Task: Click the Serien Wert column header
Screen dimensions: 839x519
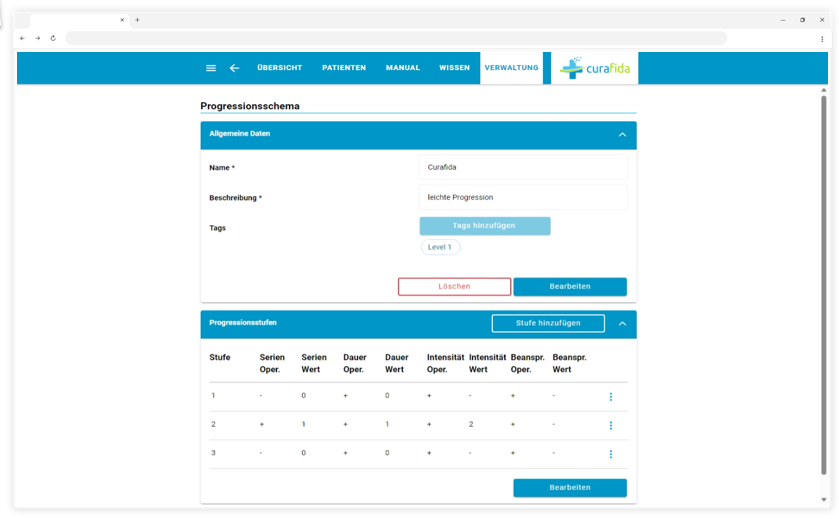Action: [314, 363]
